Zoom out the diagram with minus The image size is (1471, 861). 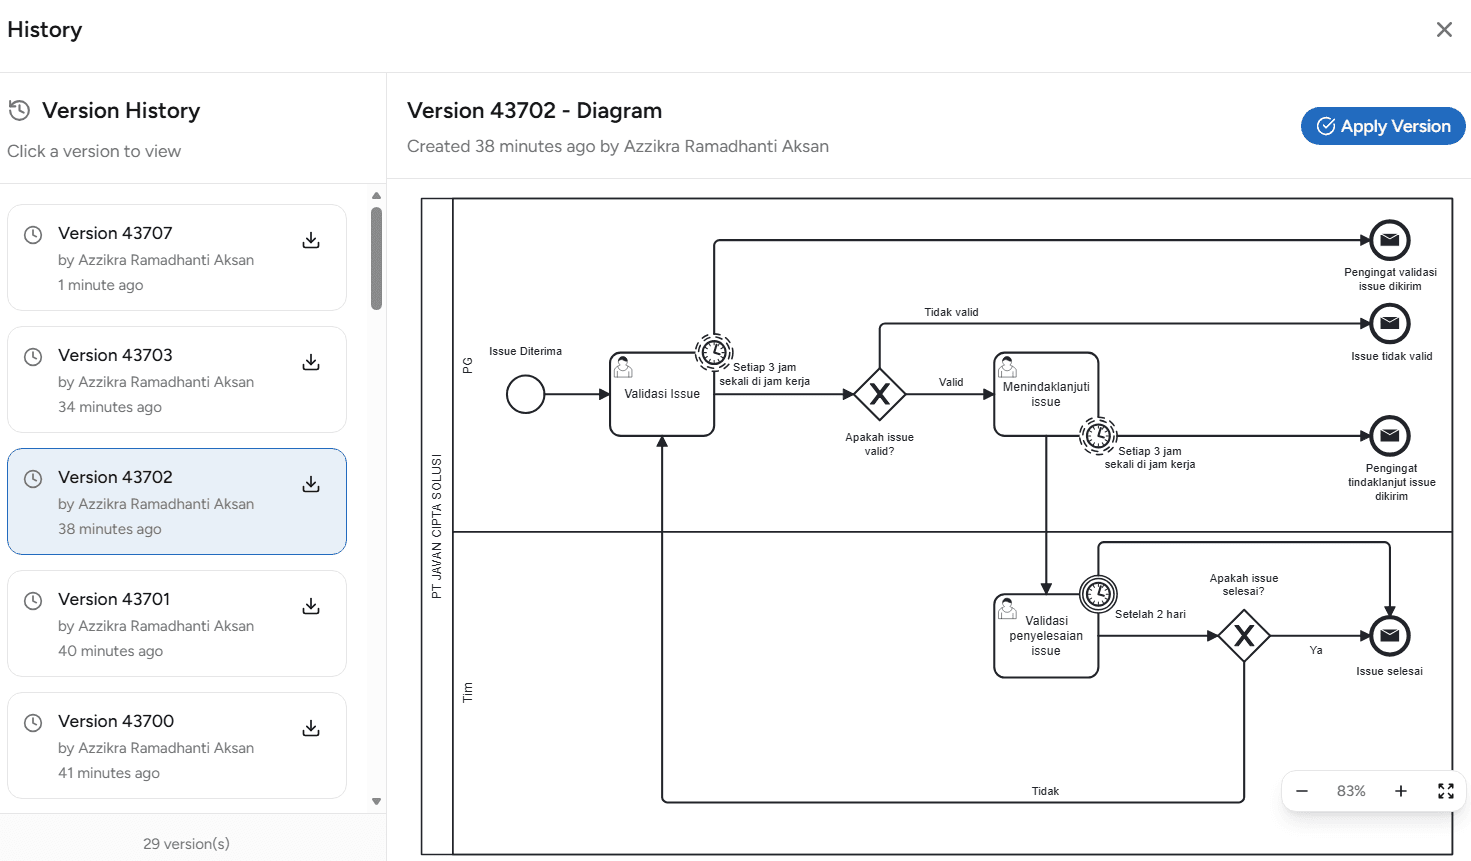point(1302,791)
